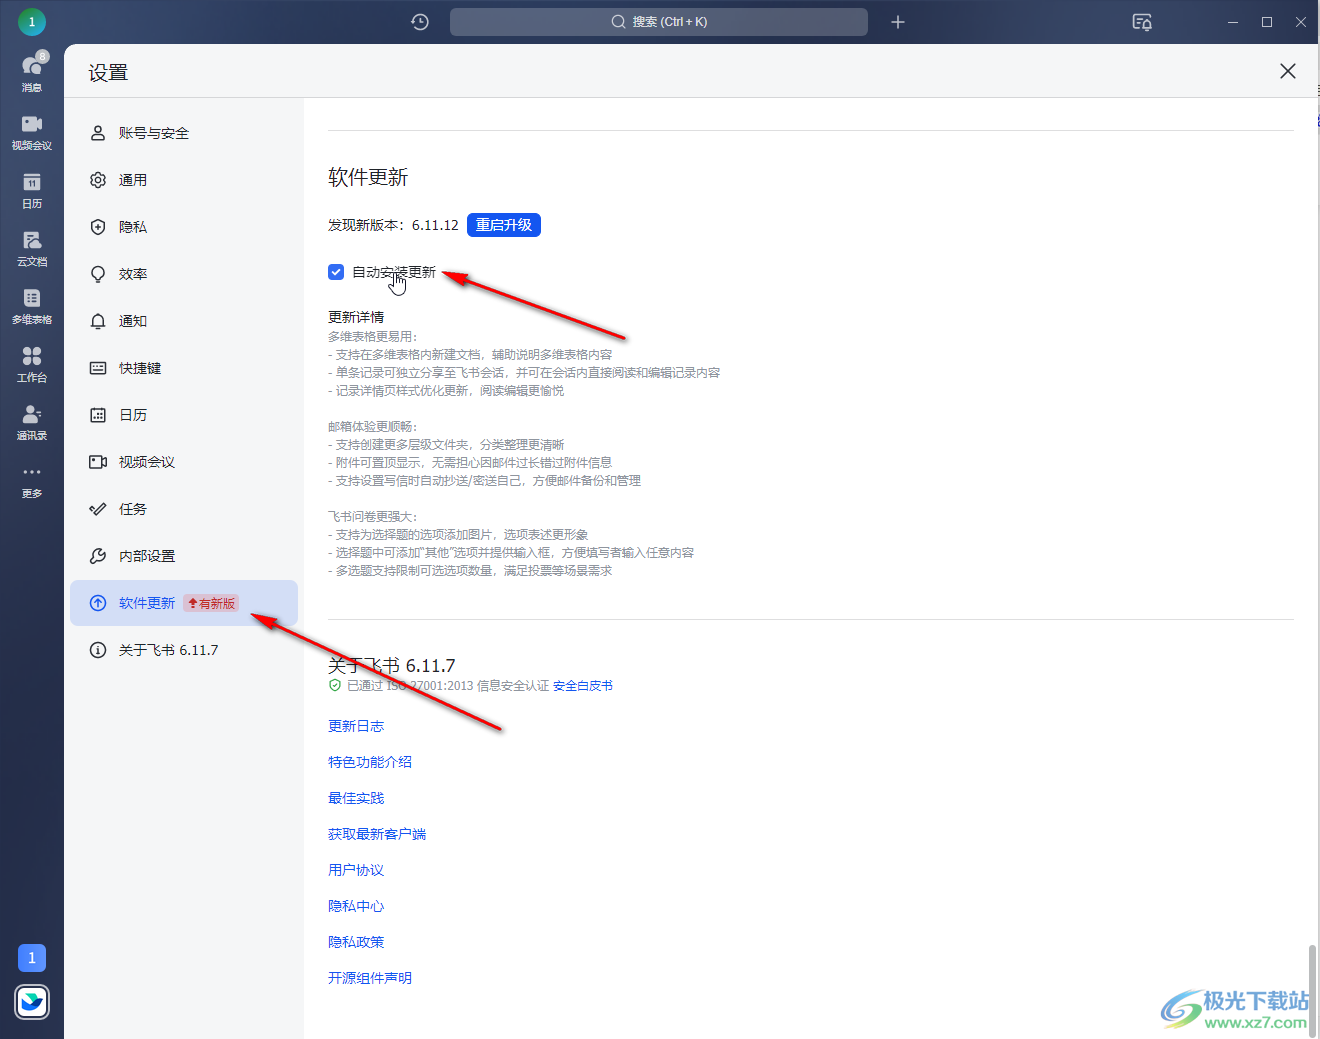Click the Feishu logo icon at the sidebar bottom
This screenshot has height=1039, width=1320.
click(x=32, y=1001)
